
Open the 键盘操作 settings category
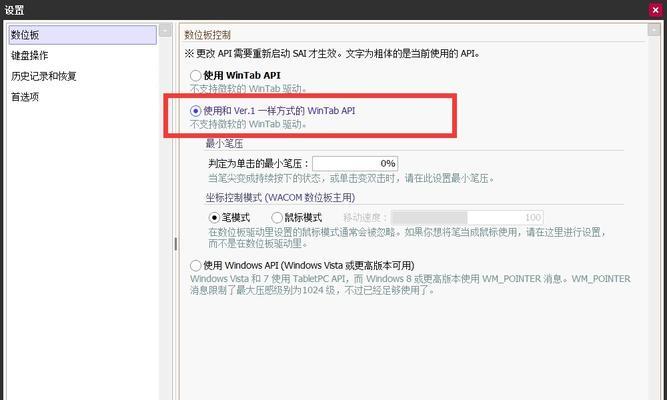30,55
